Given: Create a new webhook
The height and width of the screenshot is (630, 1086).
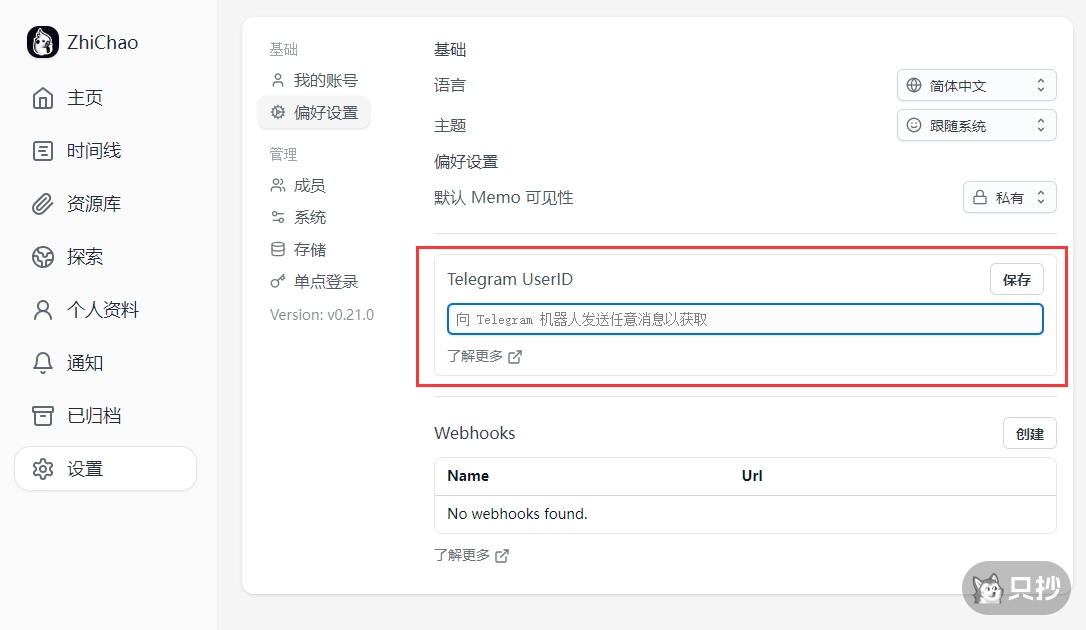Looking at the screenshot, I should point(1030,433).
